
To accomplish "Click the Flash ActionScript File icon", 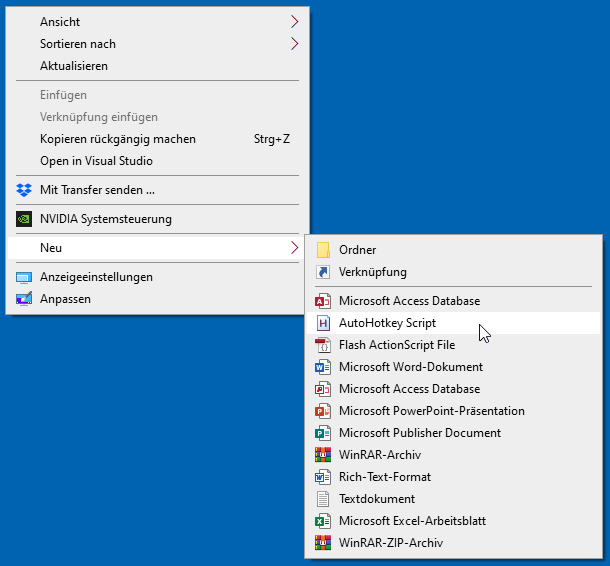I will pyautogui.click(x=323, y=345).
